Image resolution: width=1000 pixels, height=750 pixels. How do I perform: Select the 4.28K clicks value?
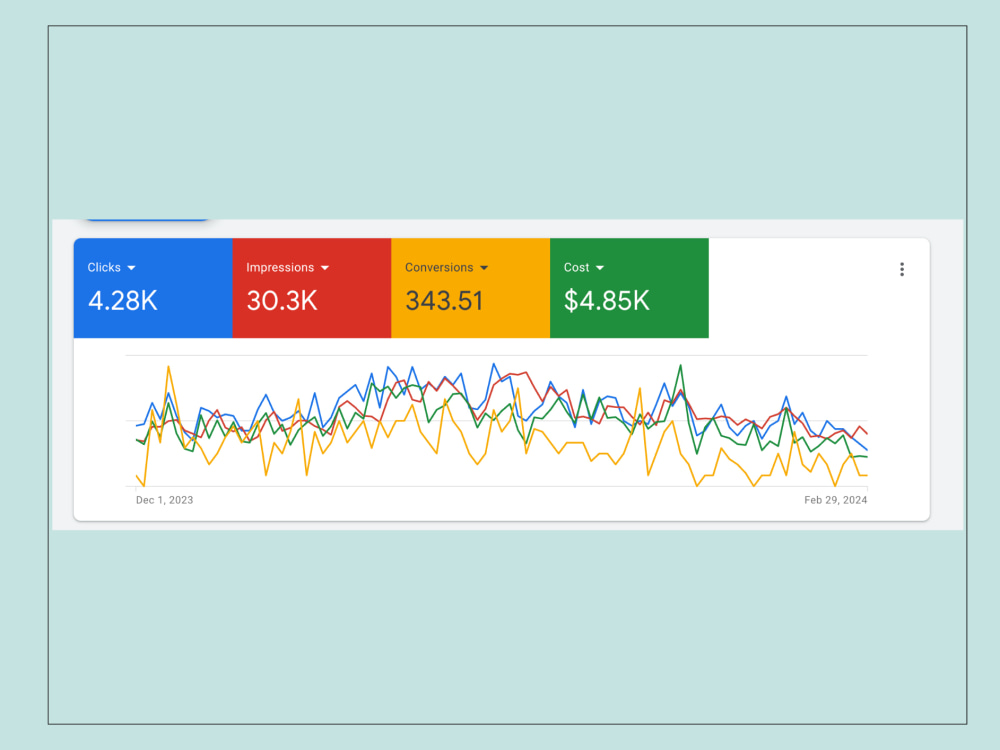122,300
